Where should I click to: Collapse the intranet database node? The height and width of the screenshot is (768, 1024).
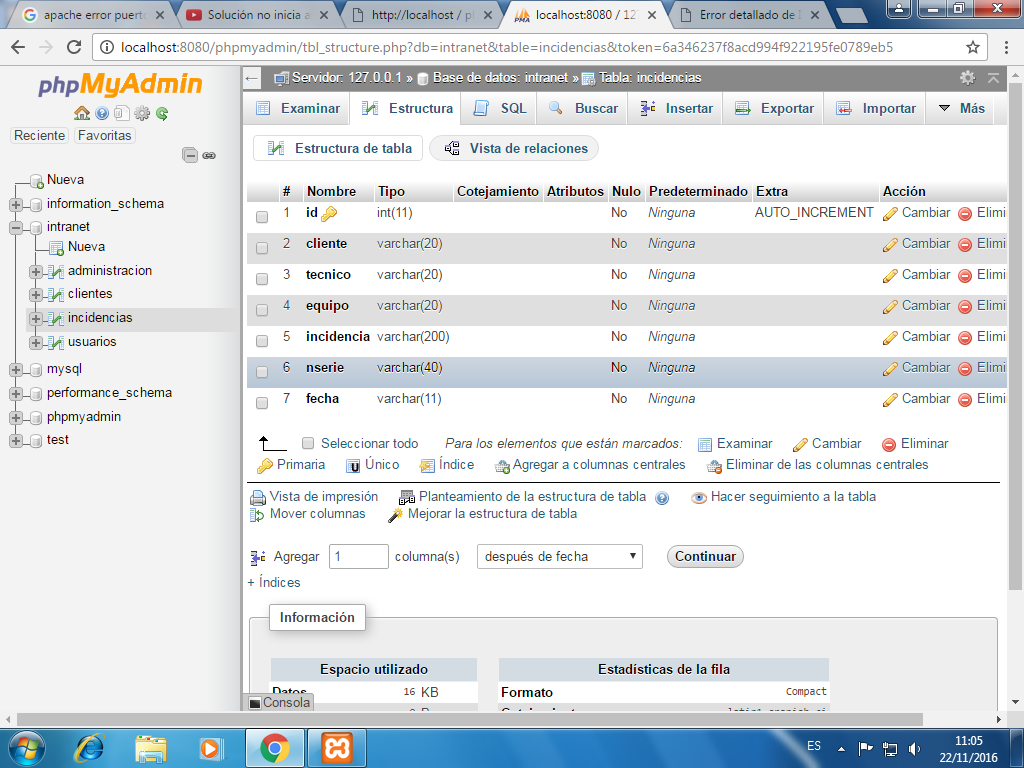(16, 228)
